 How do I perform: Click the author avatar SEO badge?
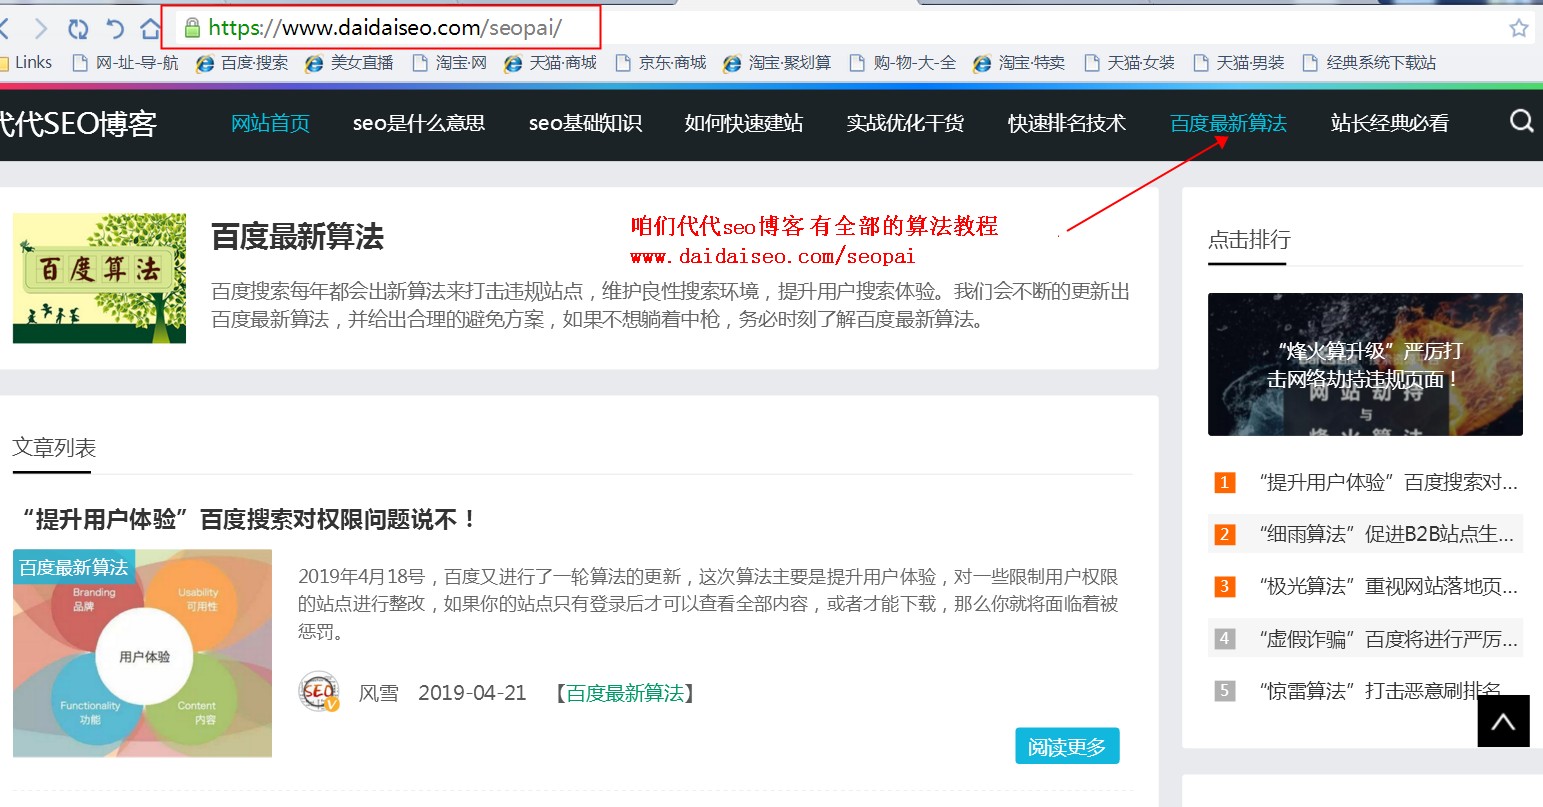[320, 692]
